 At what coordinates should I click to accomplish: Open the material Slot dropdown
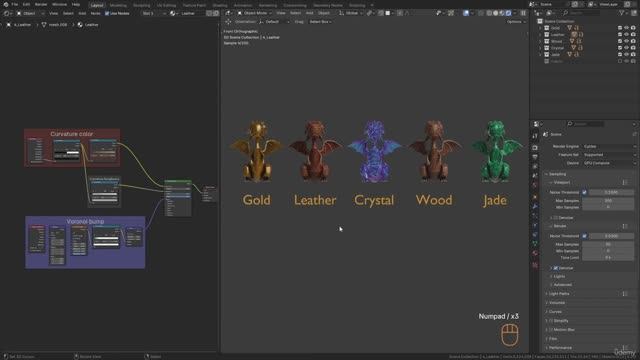[x=153, y=13]
